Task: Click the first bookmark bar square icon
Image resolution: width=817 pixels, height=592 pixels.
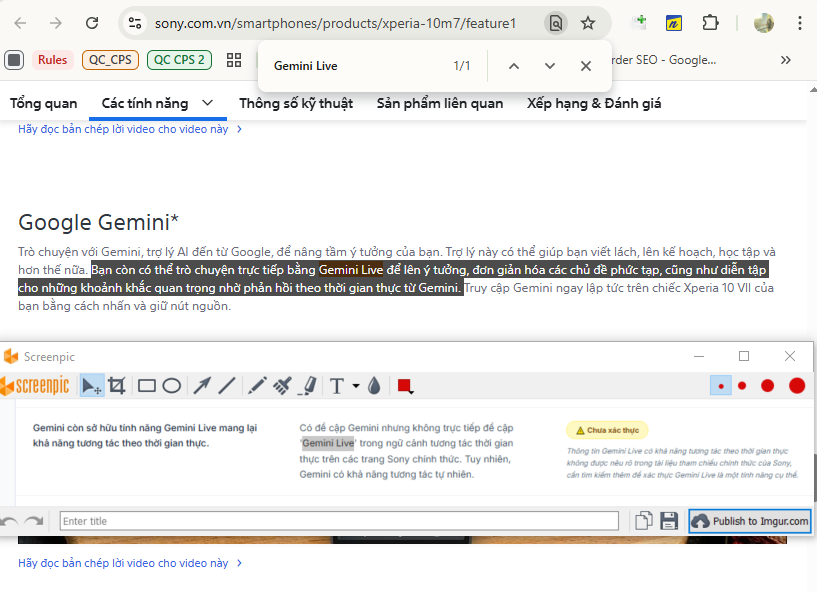Action: pos(14,60)
